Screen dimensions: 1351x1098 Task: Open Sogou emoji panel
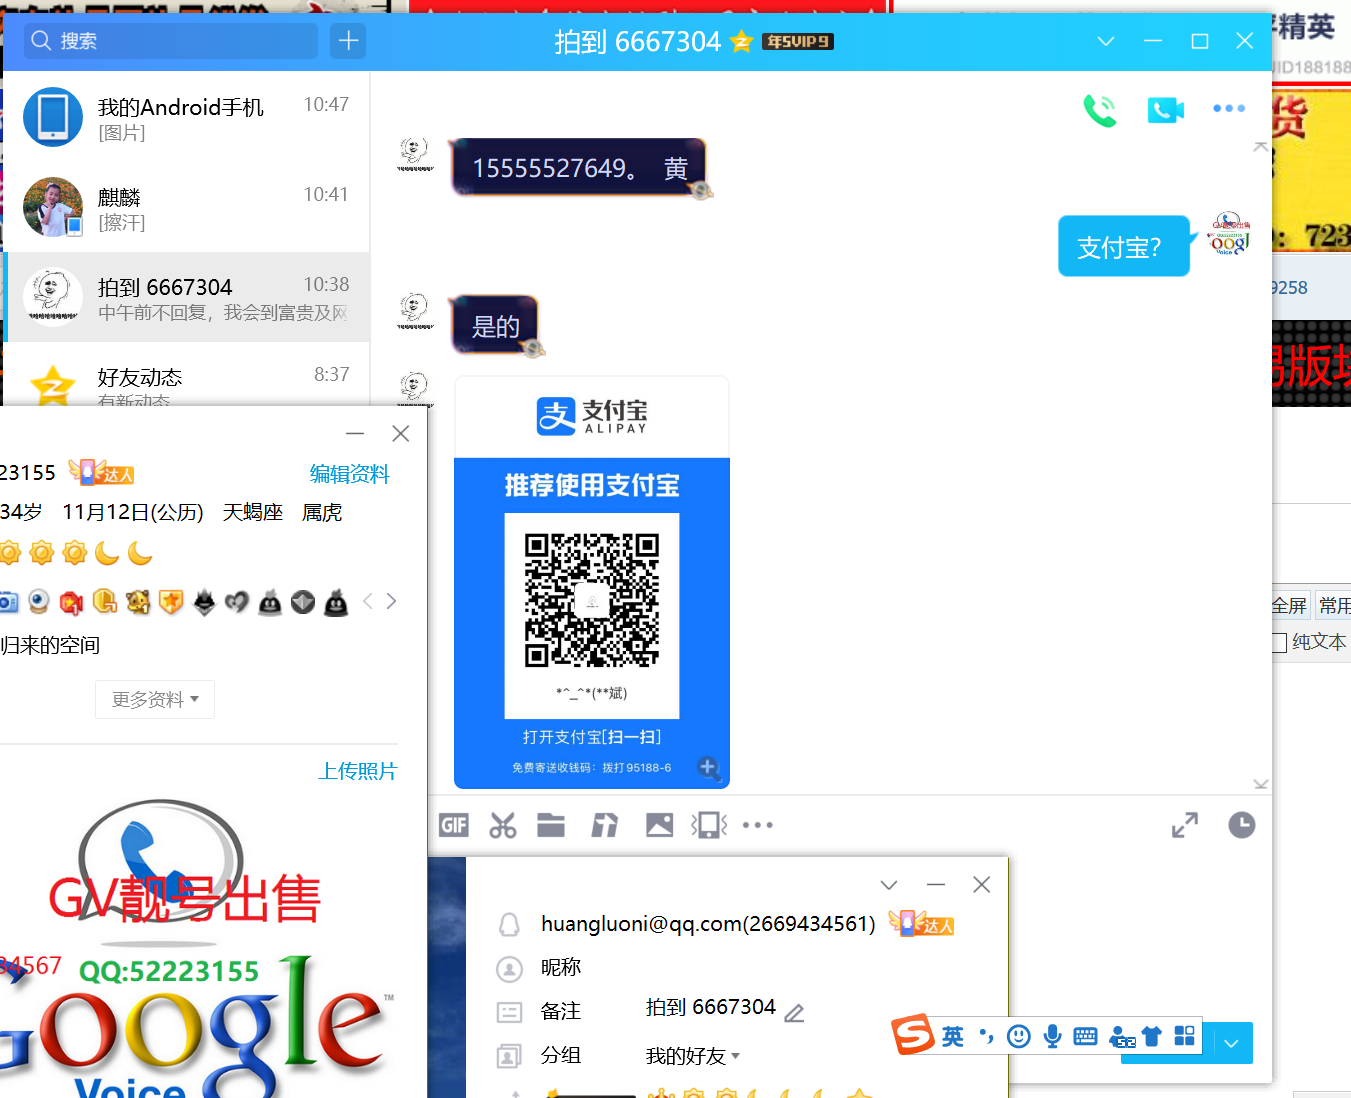[1019, 1037]
